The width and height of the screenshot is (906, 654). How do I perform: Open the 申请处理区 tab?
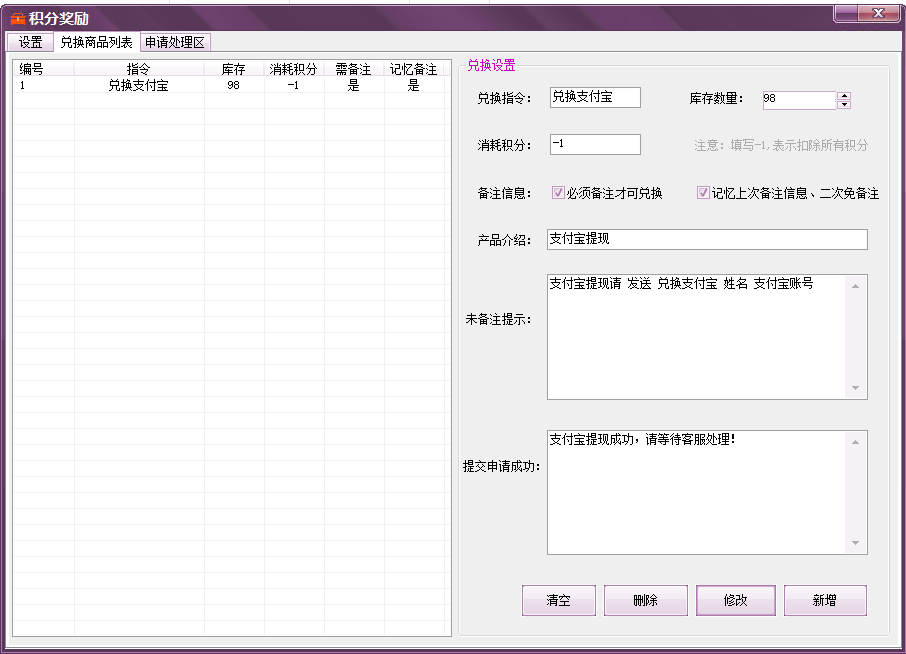(174, 42)
